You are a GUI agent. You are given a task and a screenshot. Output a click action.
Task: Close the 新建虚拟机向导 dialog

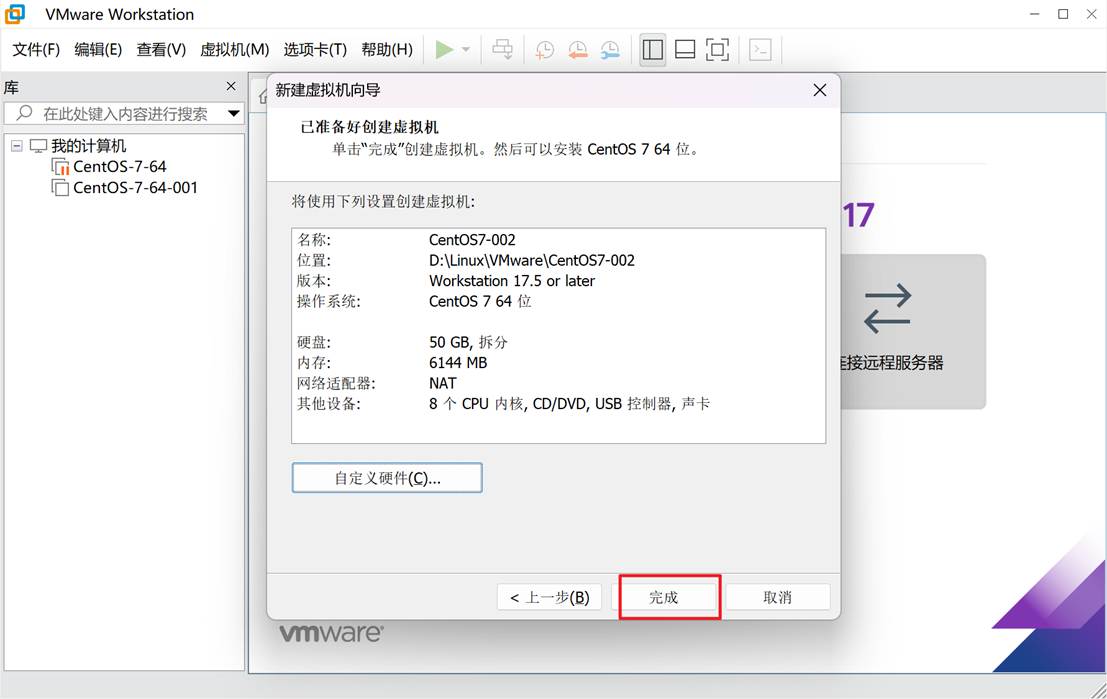tap(820, 90)
